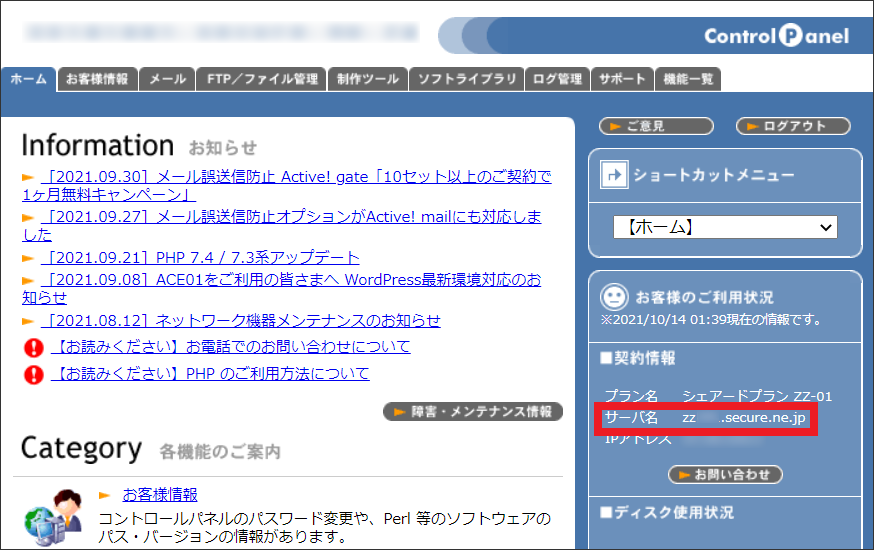
Task: Click the Control Panel logo
Action: pyautogui.click(x=775, y=36)
